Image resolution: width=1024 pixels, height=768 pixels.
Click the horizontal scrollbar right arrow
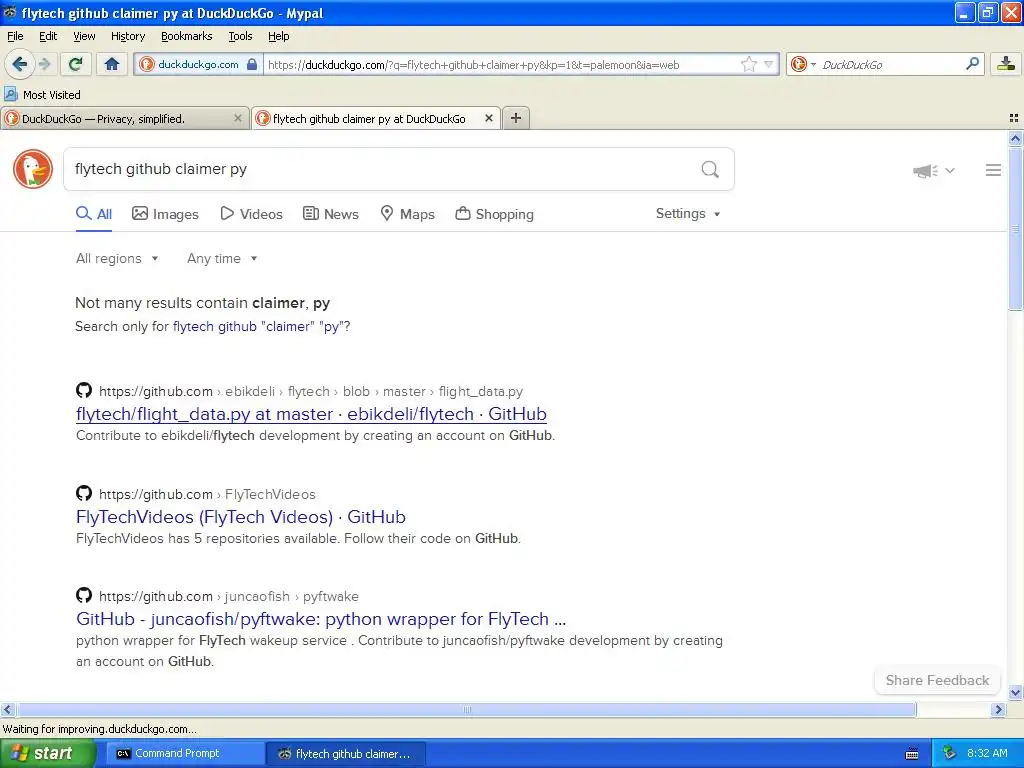[x=998, y=709]
